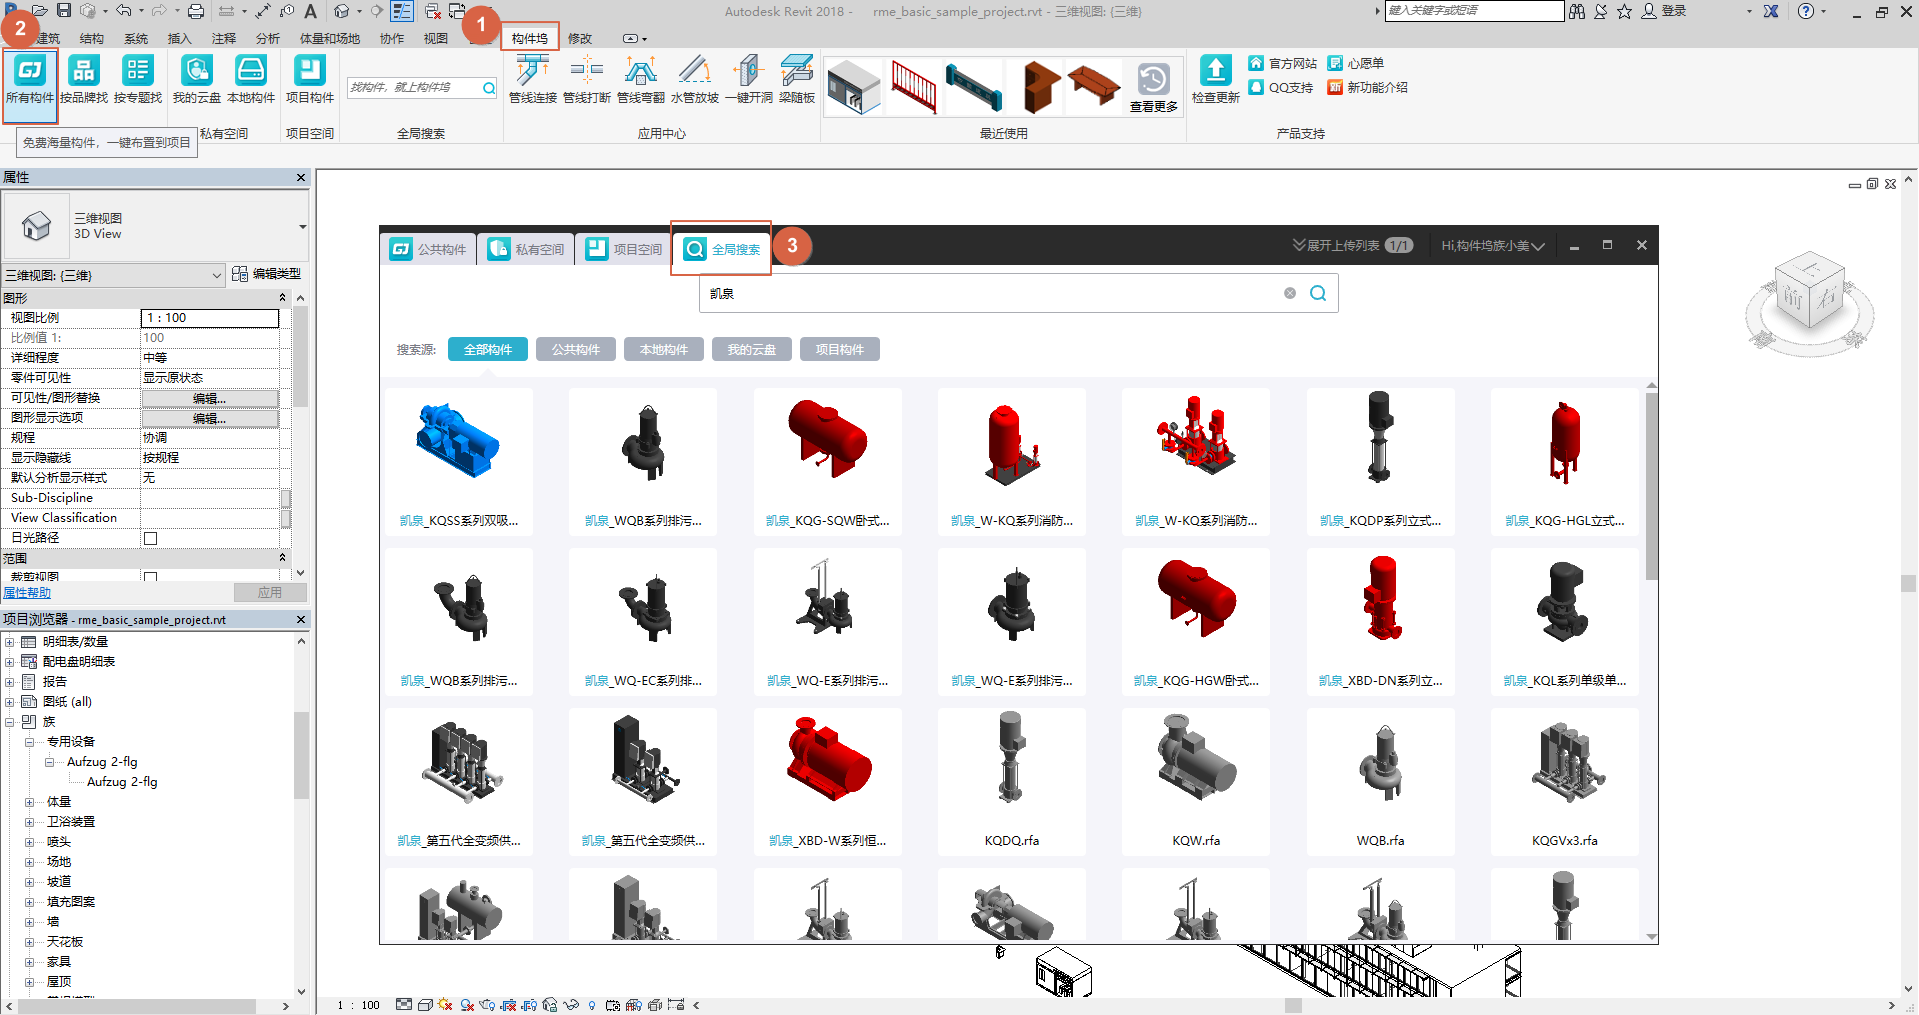Switch to the 公共构件 dialog tab
1919x1015 pixels.
point(430,249)
